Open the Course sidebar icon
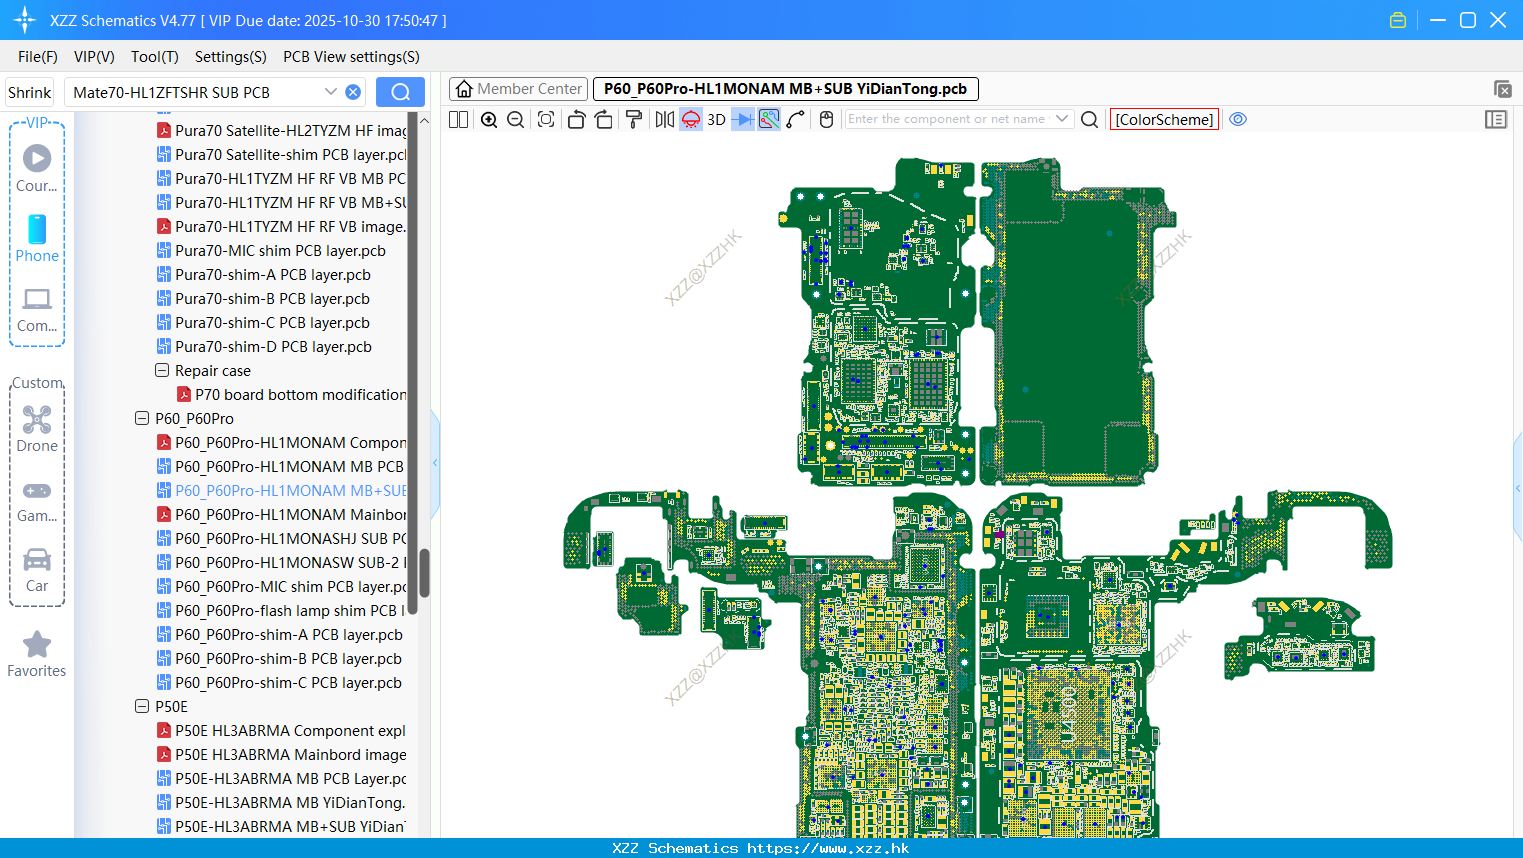 click(x=37, y=168)
